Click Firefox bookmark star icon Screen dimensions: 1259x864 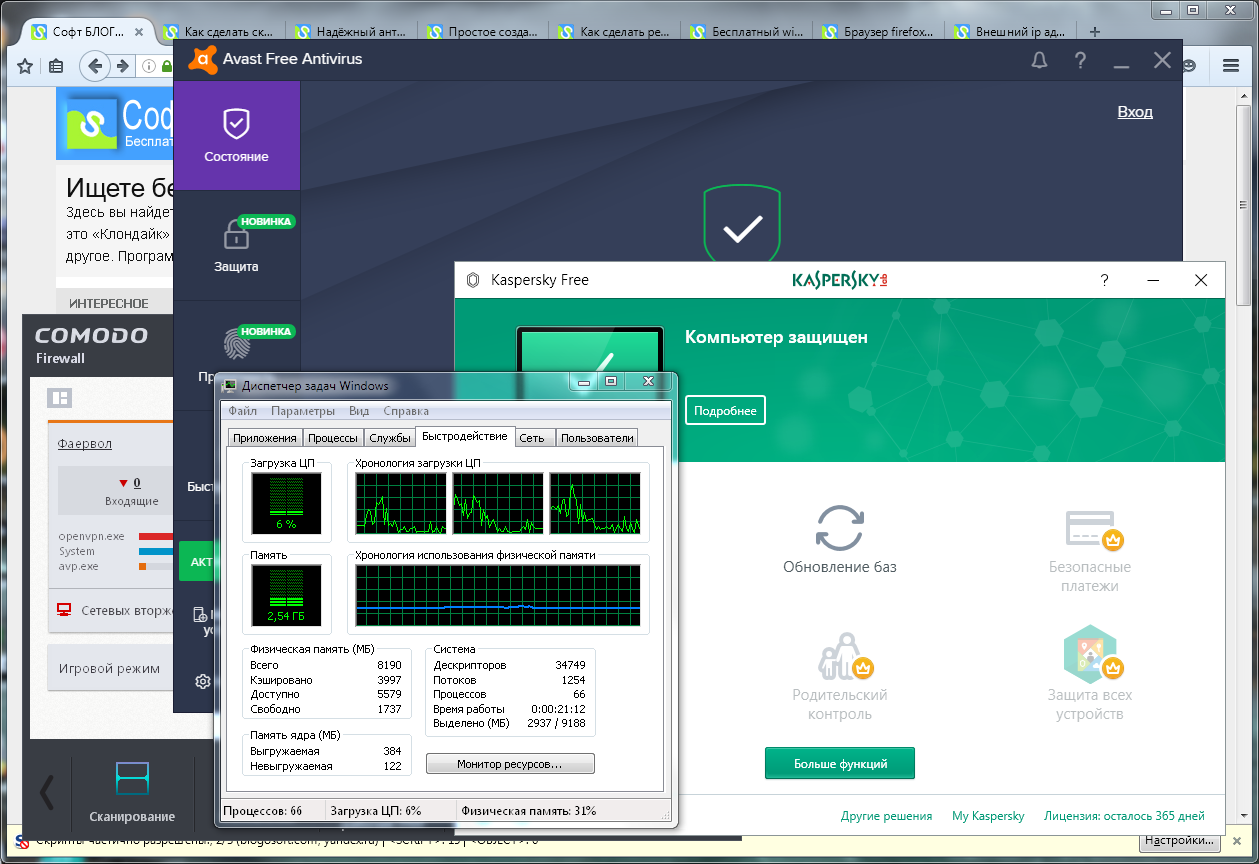[x=25, y=67]
